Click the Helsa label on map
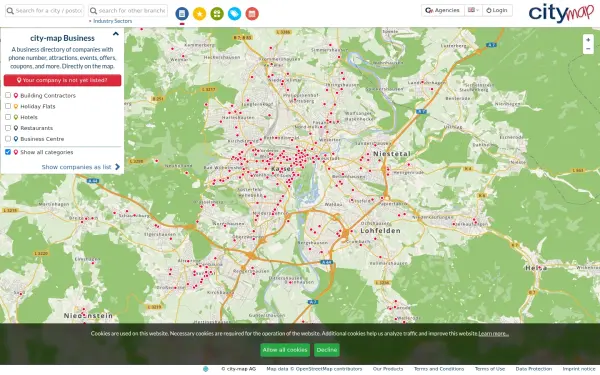The image size is (600, 375). (x=536, y=268)
